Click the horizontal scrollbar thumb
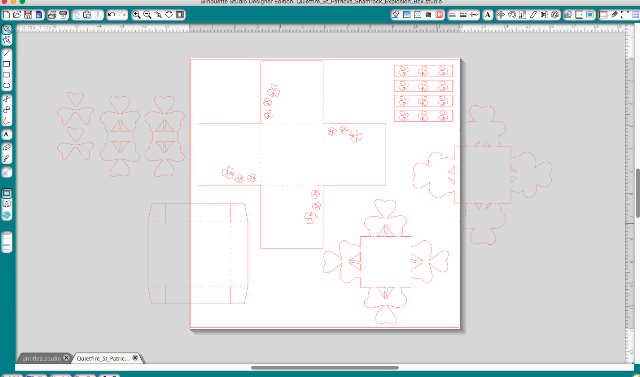 325,368
